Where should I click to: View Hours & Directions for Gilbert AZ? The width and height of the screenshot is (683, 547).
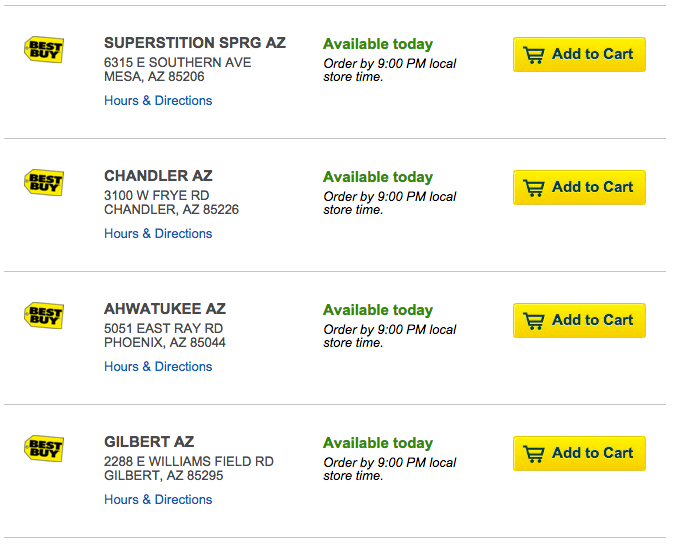coord(158,499)
